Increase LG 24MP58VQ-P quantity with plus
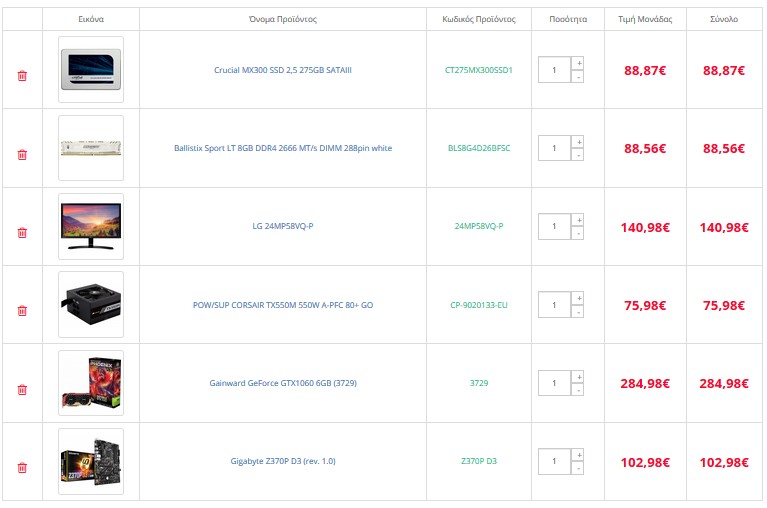The image size is (767, 508). click(x=578, y=220)
